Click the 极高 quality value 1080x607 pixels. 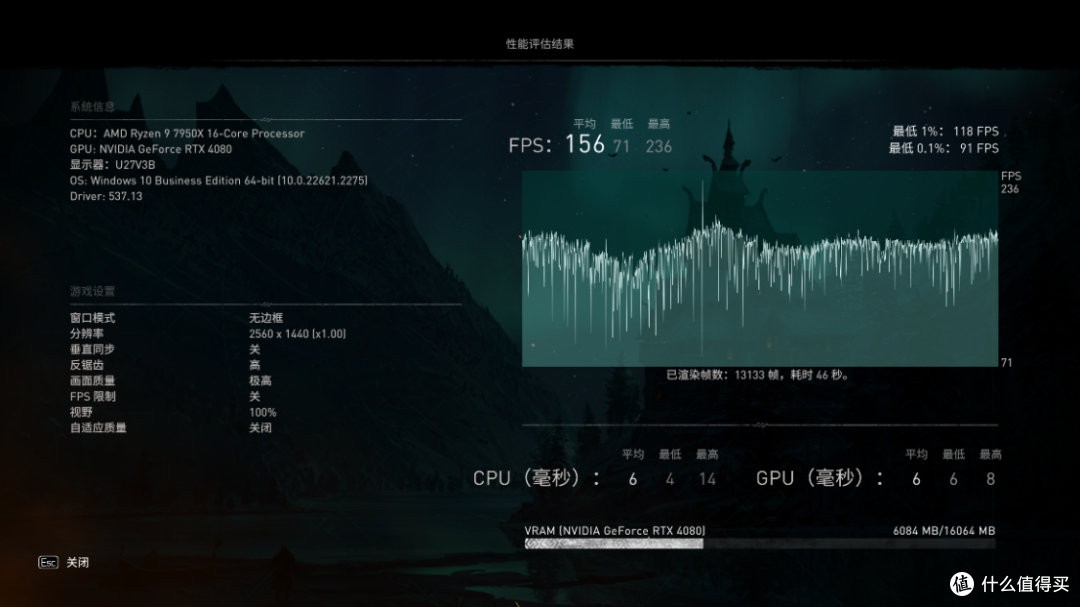pos(260,381)
